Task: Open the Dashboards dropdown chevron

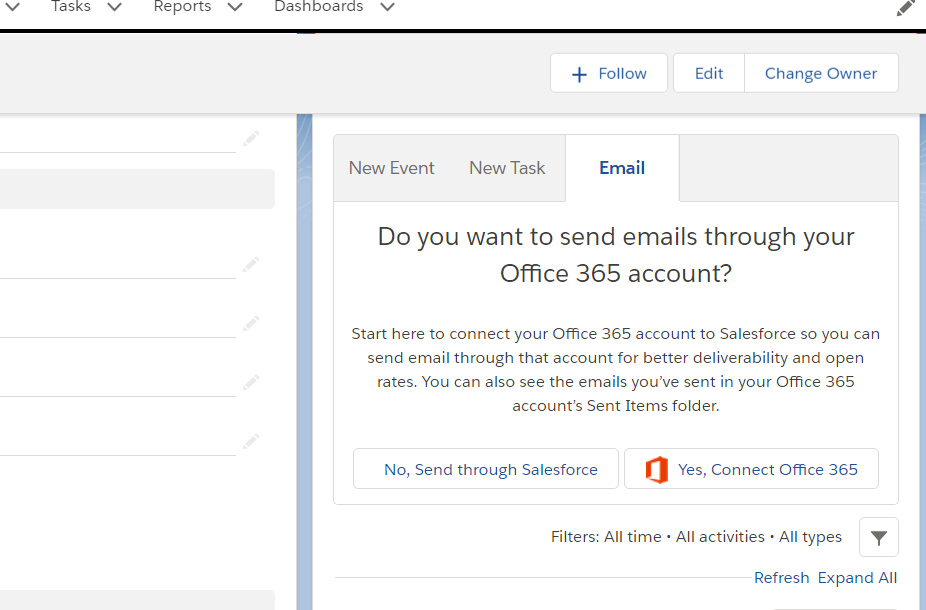Action: coord(387,7)
